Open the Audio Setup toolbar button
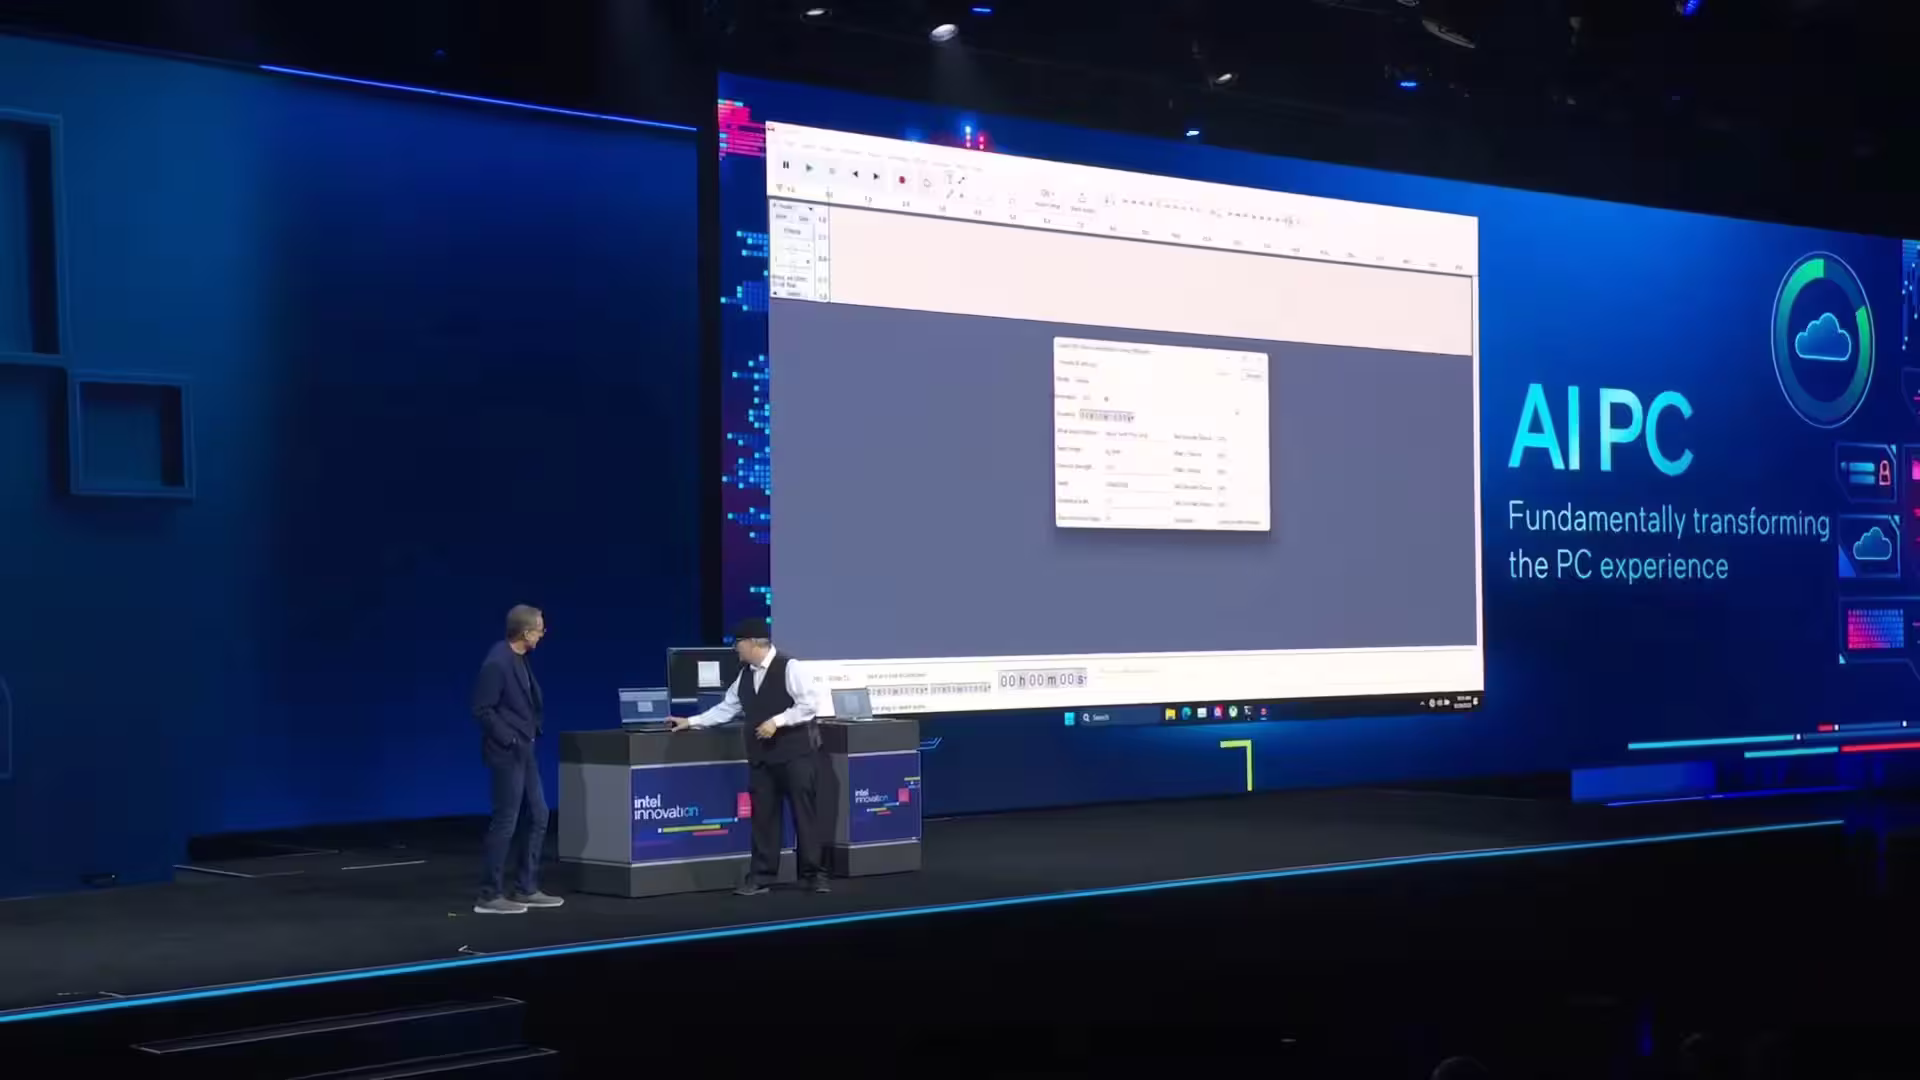 click(1047, 198)
